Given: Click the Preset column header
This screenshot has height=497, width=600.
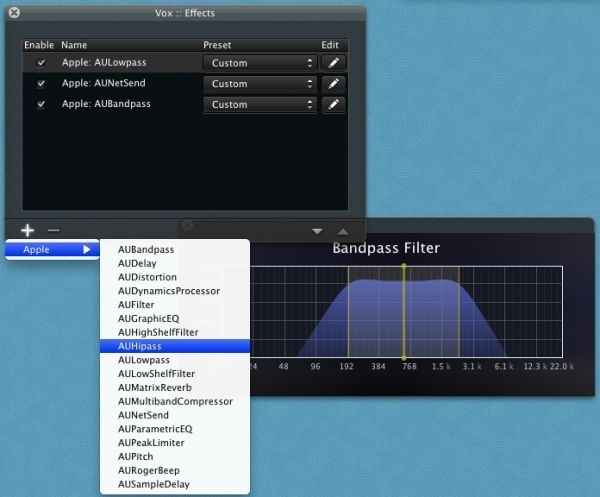Looking at the screenshot, I should coord(217,45).
